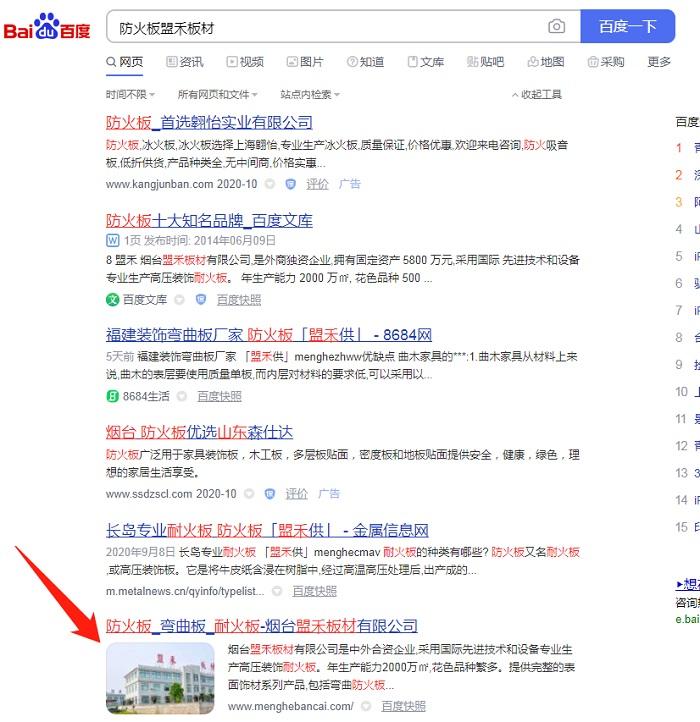Click the round arrow icon after kangjunban.com 2020-10
This screenshot has height=722, width=700.
coord(270,184)
